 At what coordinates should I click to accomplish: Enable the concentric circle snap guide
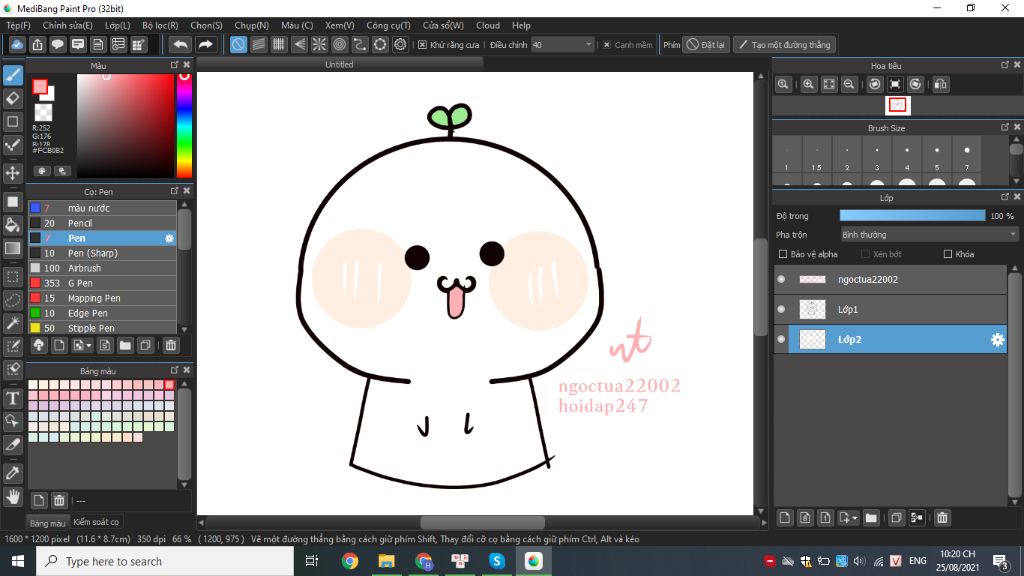point(340,44)
